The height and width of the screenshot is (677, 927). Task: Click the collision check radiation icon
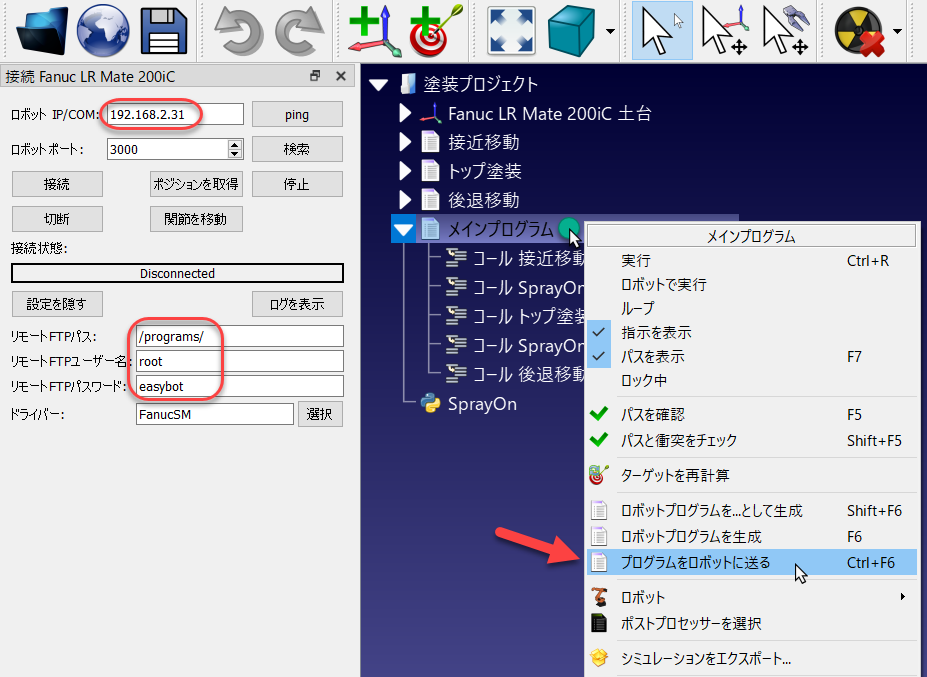[x=860, y=32]
